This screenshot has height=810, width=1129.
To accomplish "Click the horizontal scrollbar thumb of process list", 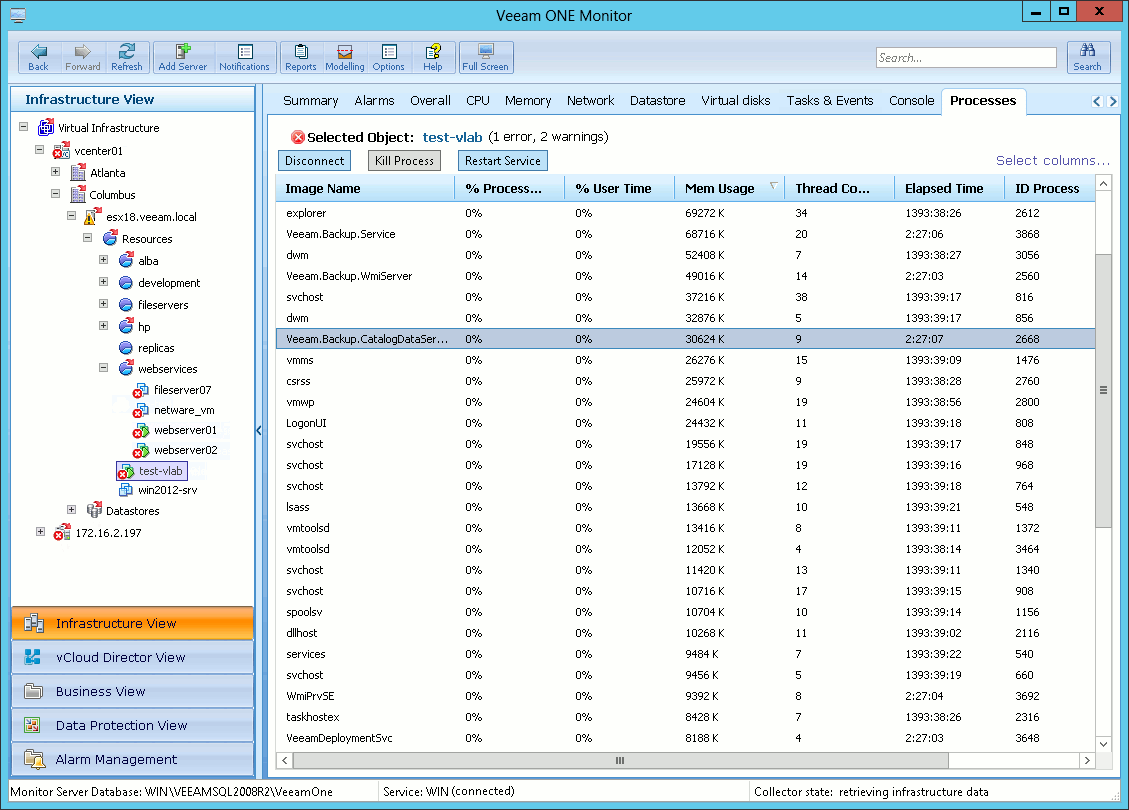I will (x=620, y=760).
